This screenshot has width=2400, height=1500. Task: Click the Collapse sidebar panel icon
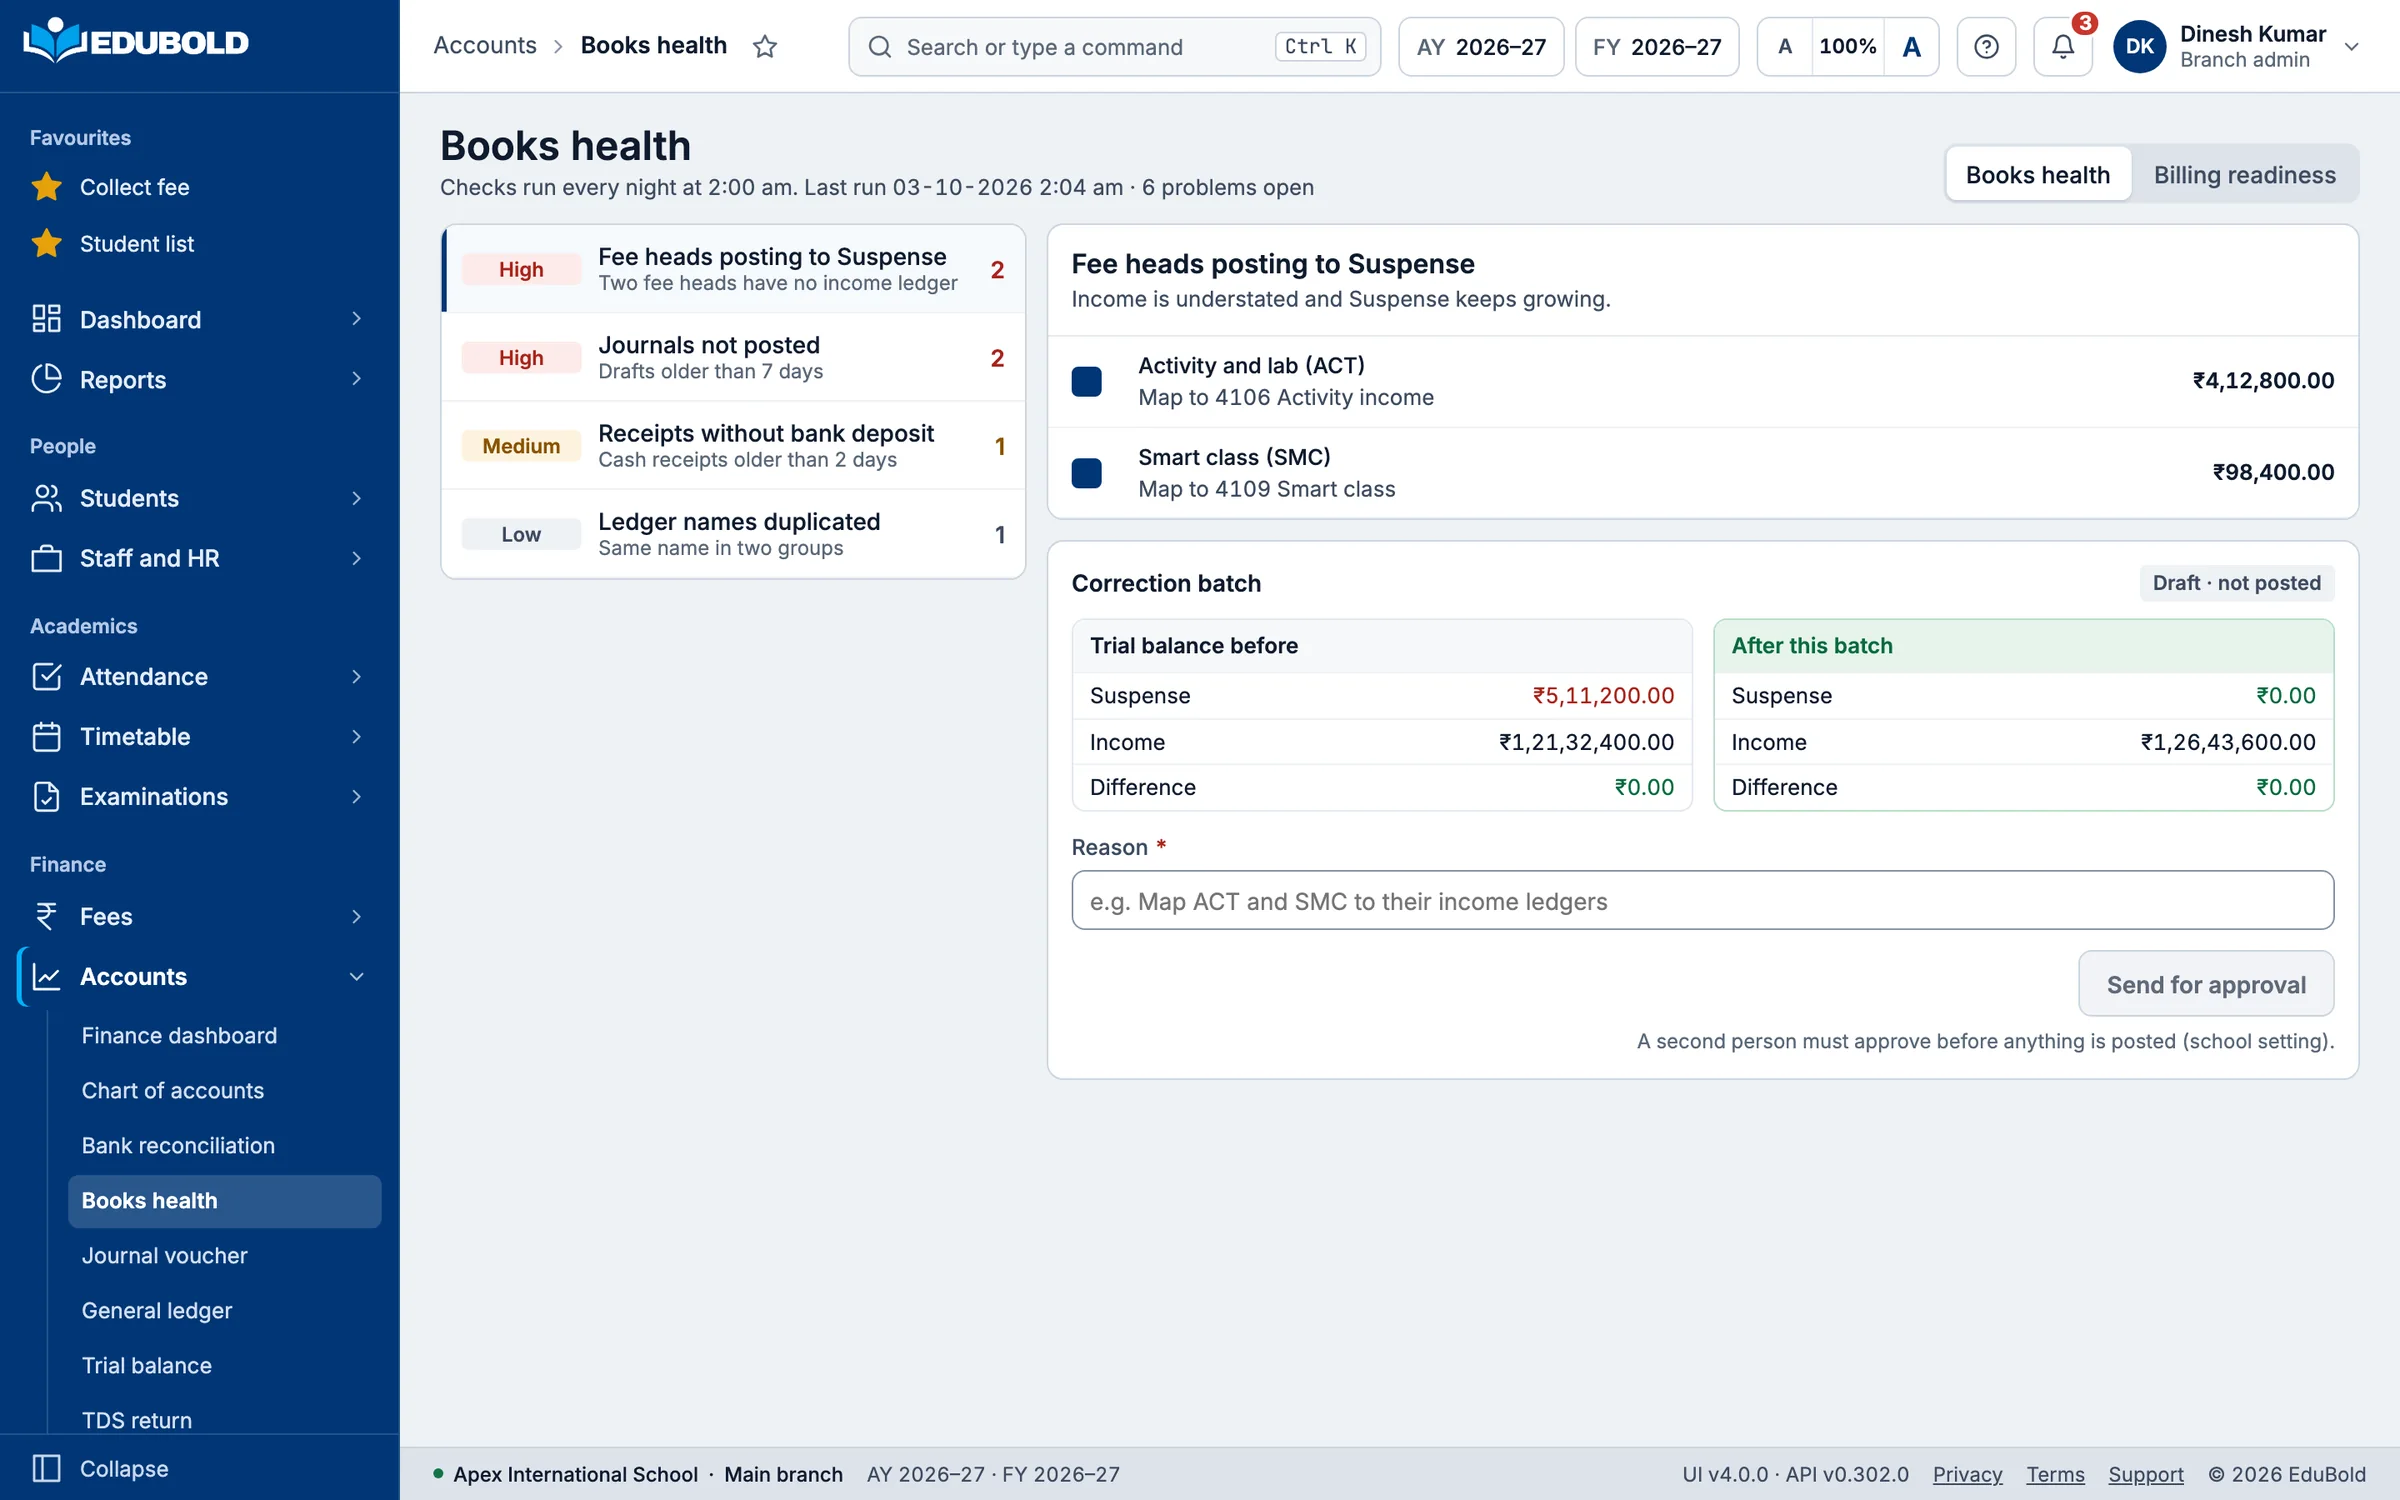(46, 1468)
